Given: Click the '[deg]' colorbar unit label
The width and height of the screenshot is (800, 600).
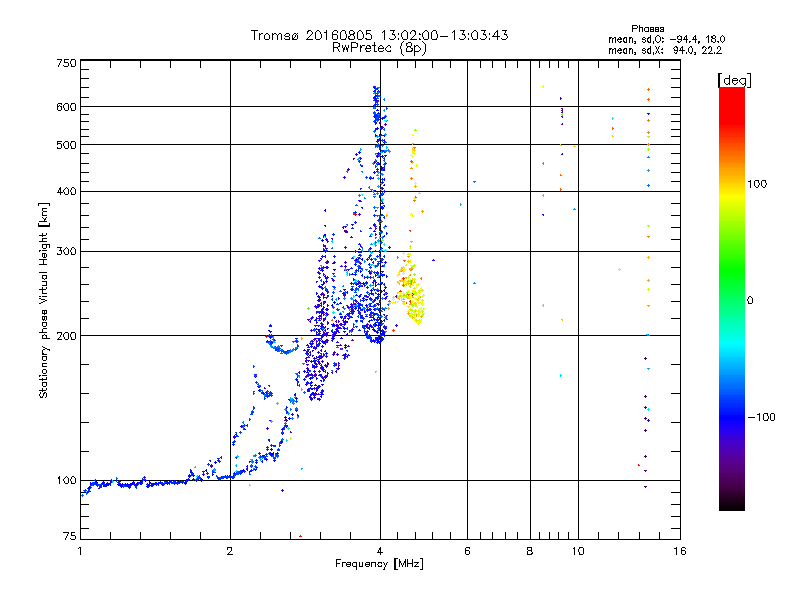Looking at the screenshot, I should 734,80.
